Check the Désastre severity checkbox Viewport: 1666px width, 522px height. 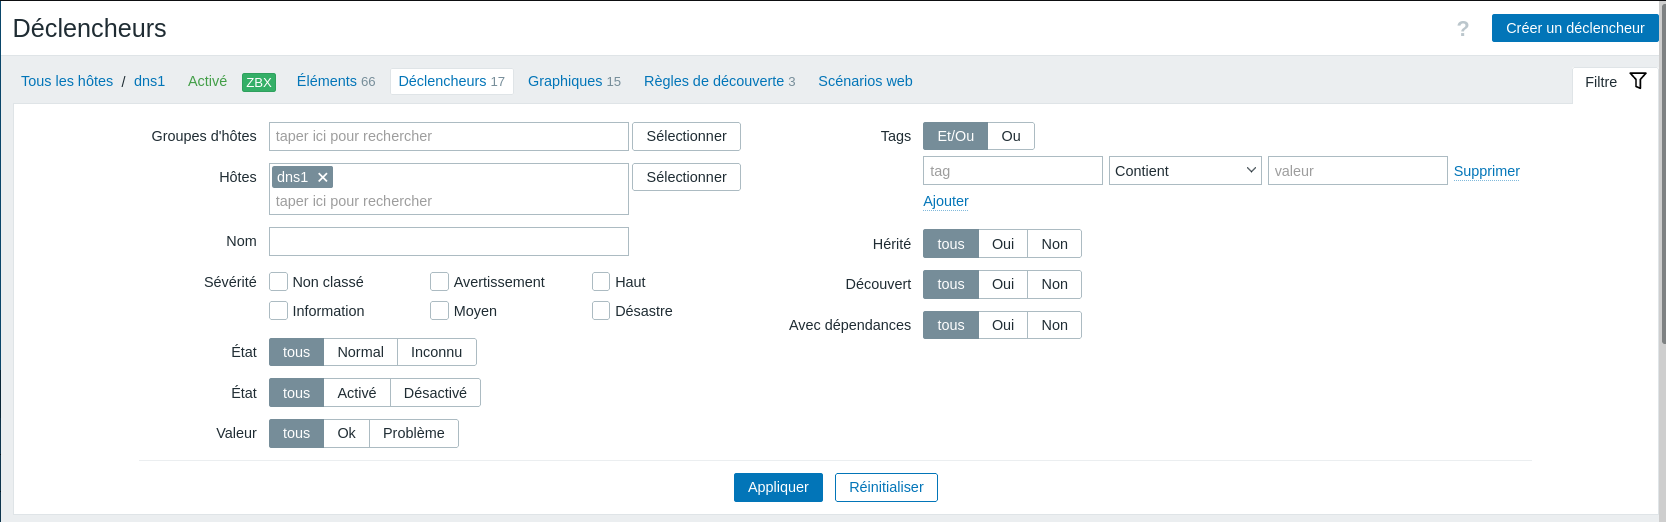[601, 311]
